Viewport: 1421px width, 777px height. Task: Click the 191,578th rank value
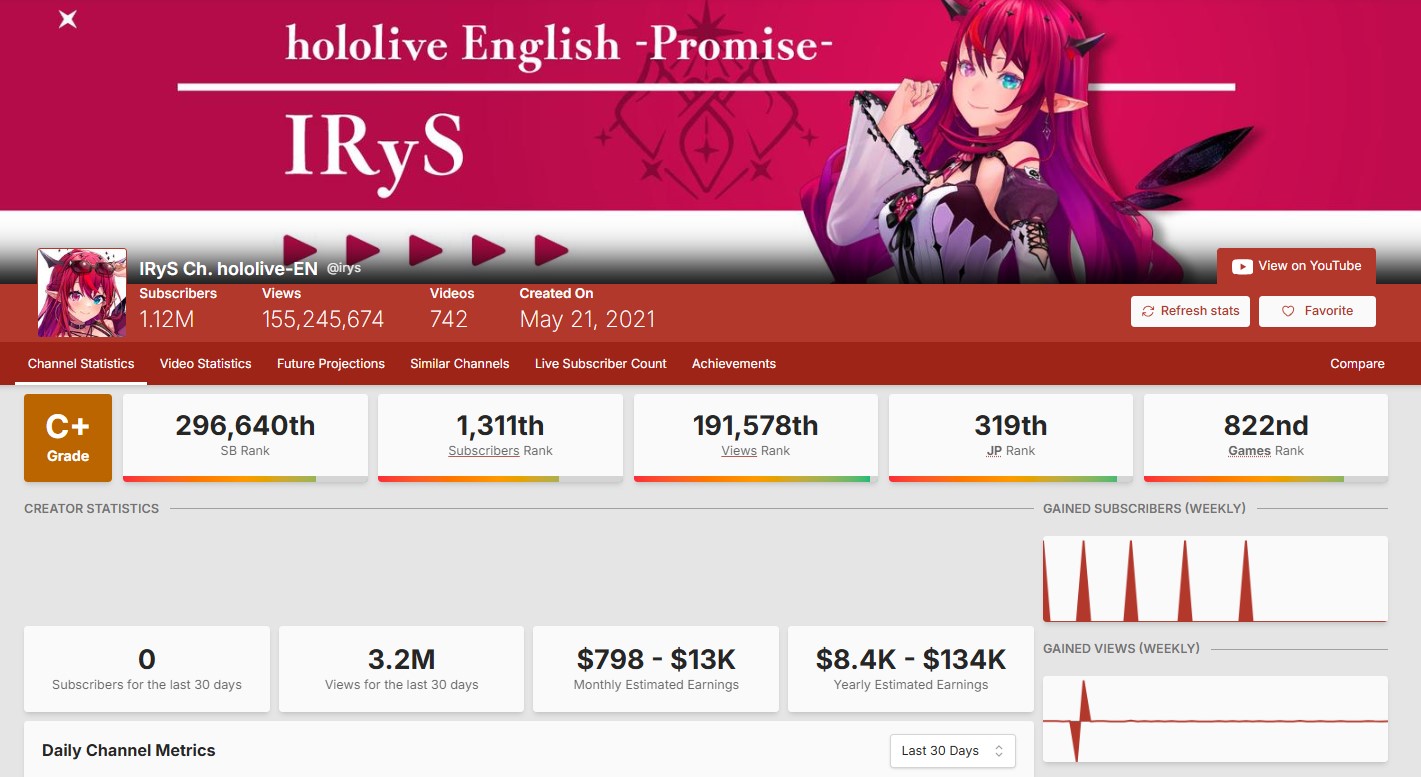pyautogui.click(x=756, y=426)
